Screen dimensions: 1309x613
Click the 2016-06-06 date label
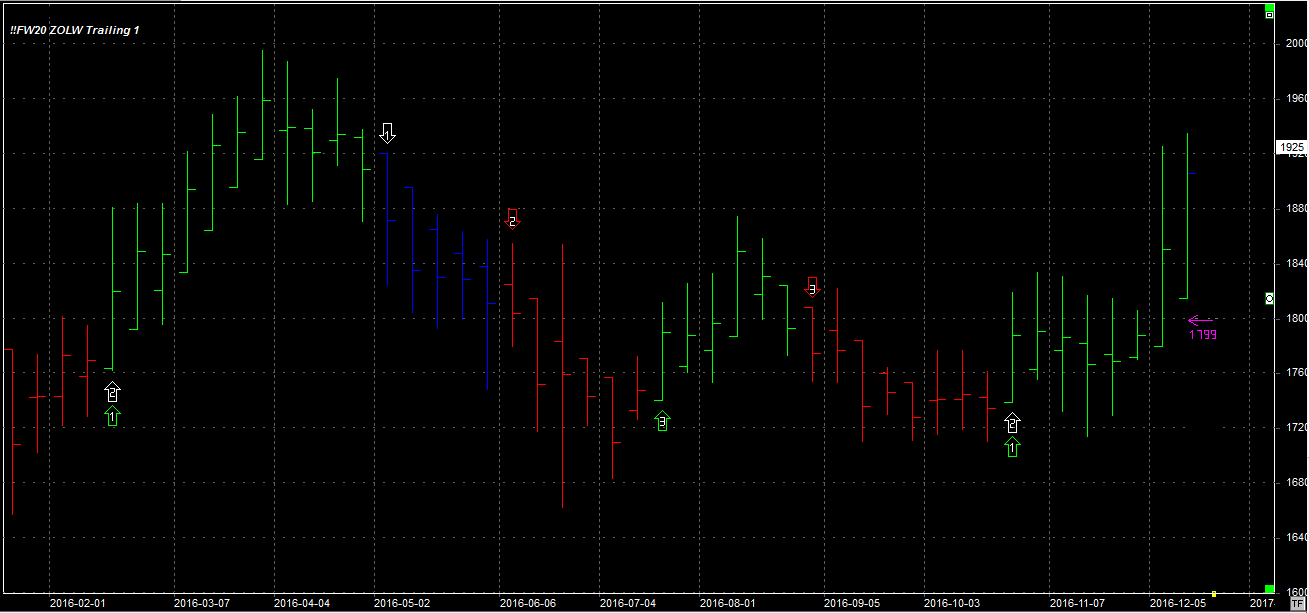pos(527,603)
